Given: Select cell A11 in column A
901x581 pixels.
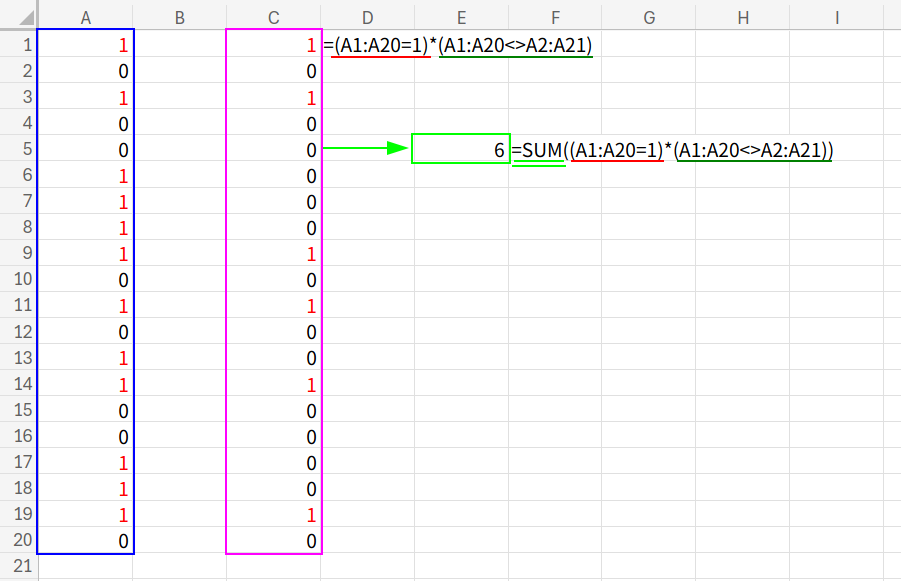Looking at the screenshot, I should tap(85, 306).
